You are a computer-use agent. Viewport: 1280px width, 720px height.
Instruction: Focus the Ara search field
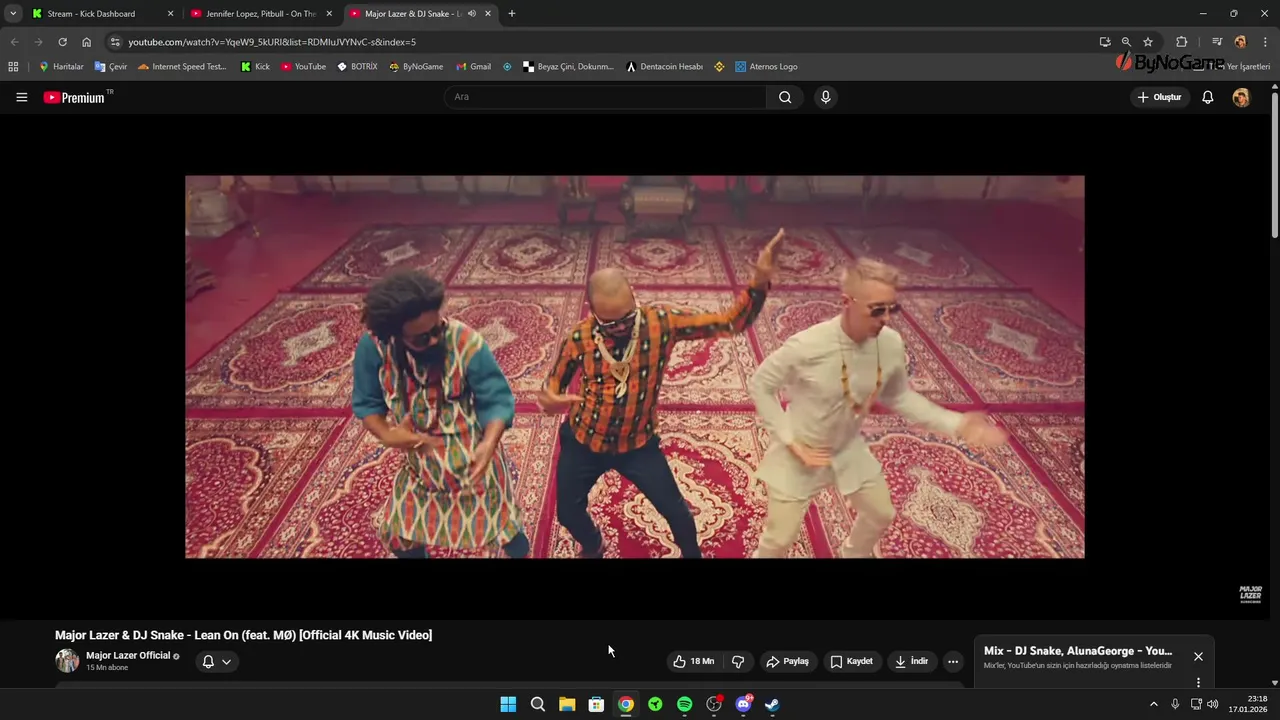click(x=606, y=97)
